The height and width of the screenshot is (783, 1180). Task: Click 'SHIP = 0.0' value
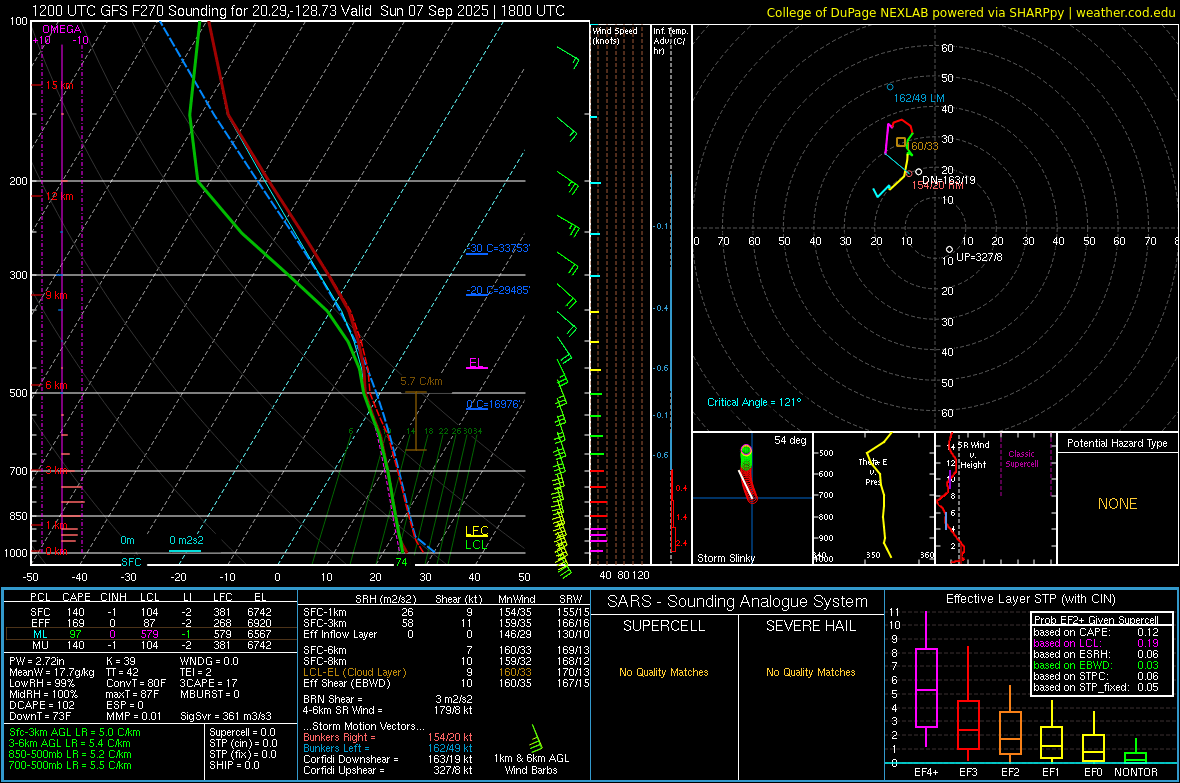click(x=232, y=765)
